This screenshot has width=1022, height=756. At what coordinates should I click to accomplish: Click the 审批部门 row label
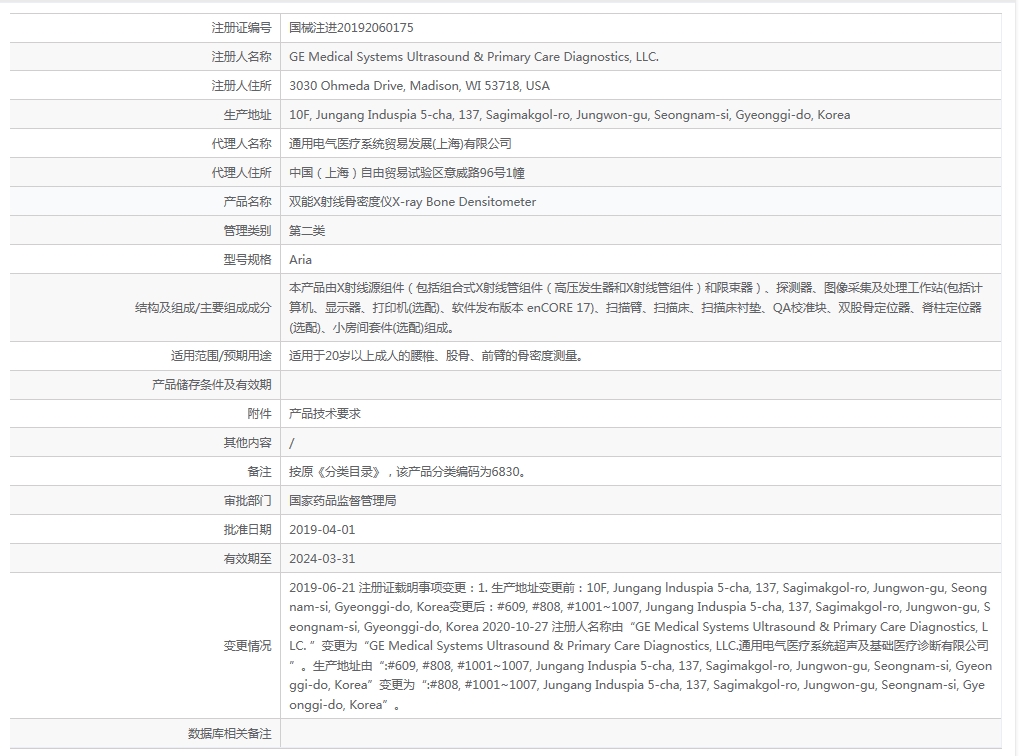247,501
